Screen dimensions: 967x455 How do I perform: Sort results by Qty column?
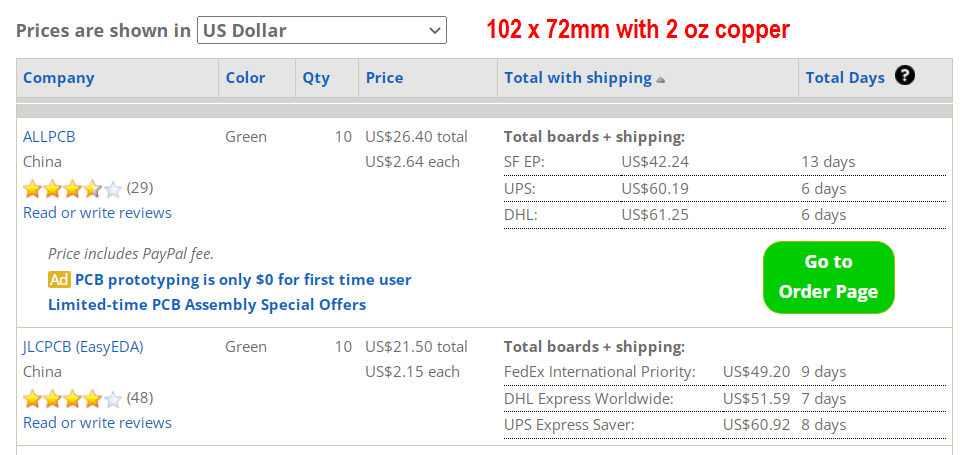pyautogui.click(x=316, y=78)
